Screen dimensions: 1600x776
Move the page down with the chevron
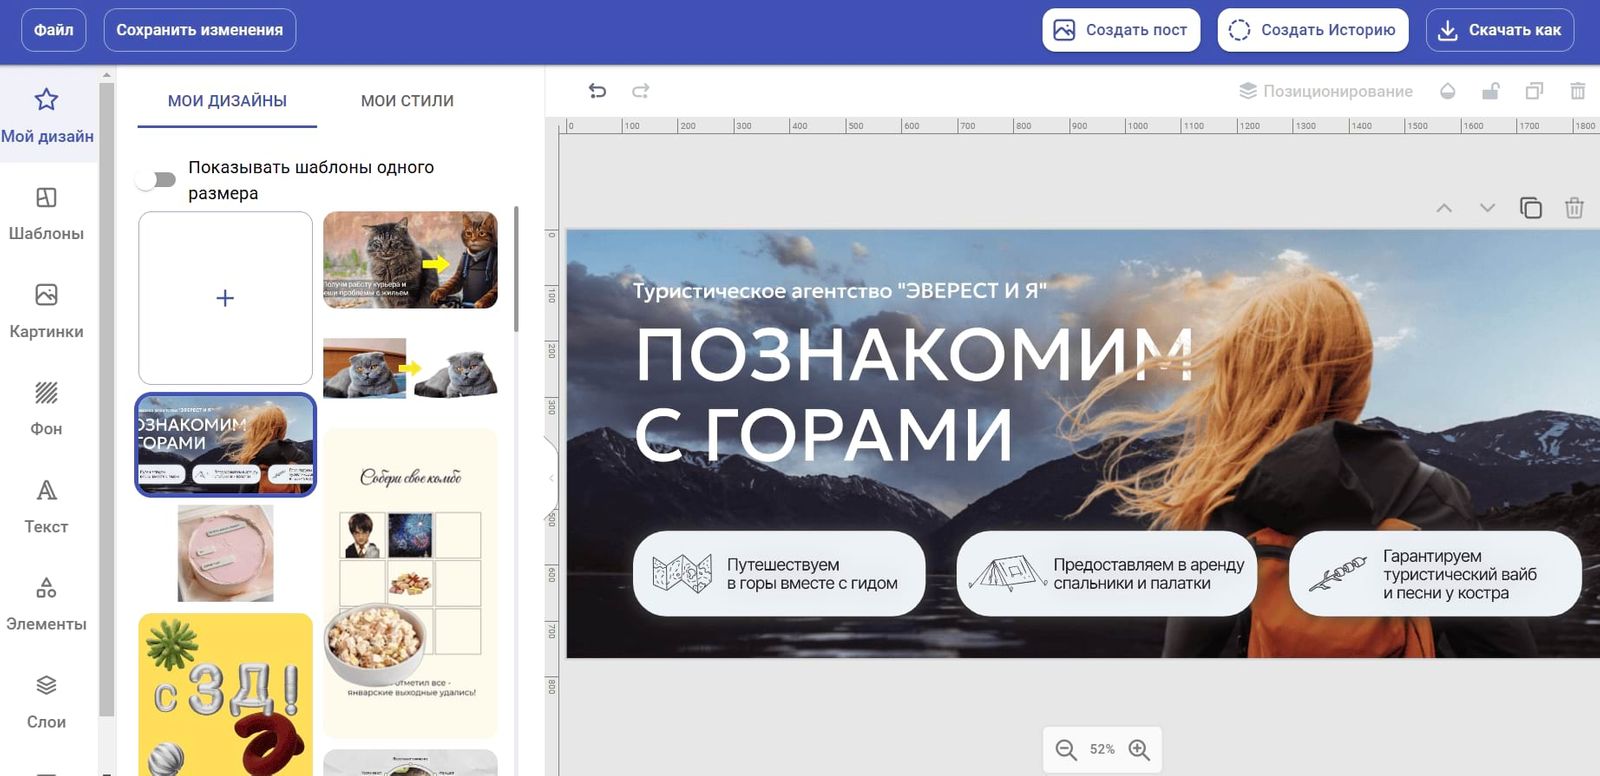coord(1487,208)
